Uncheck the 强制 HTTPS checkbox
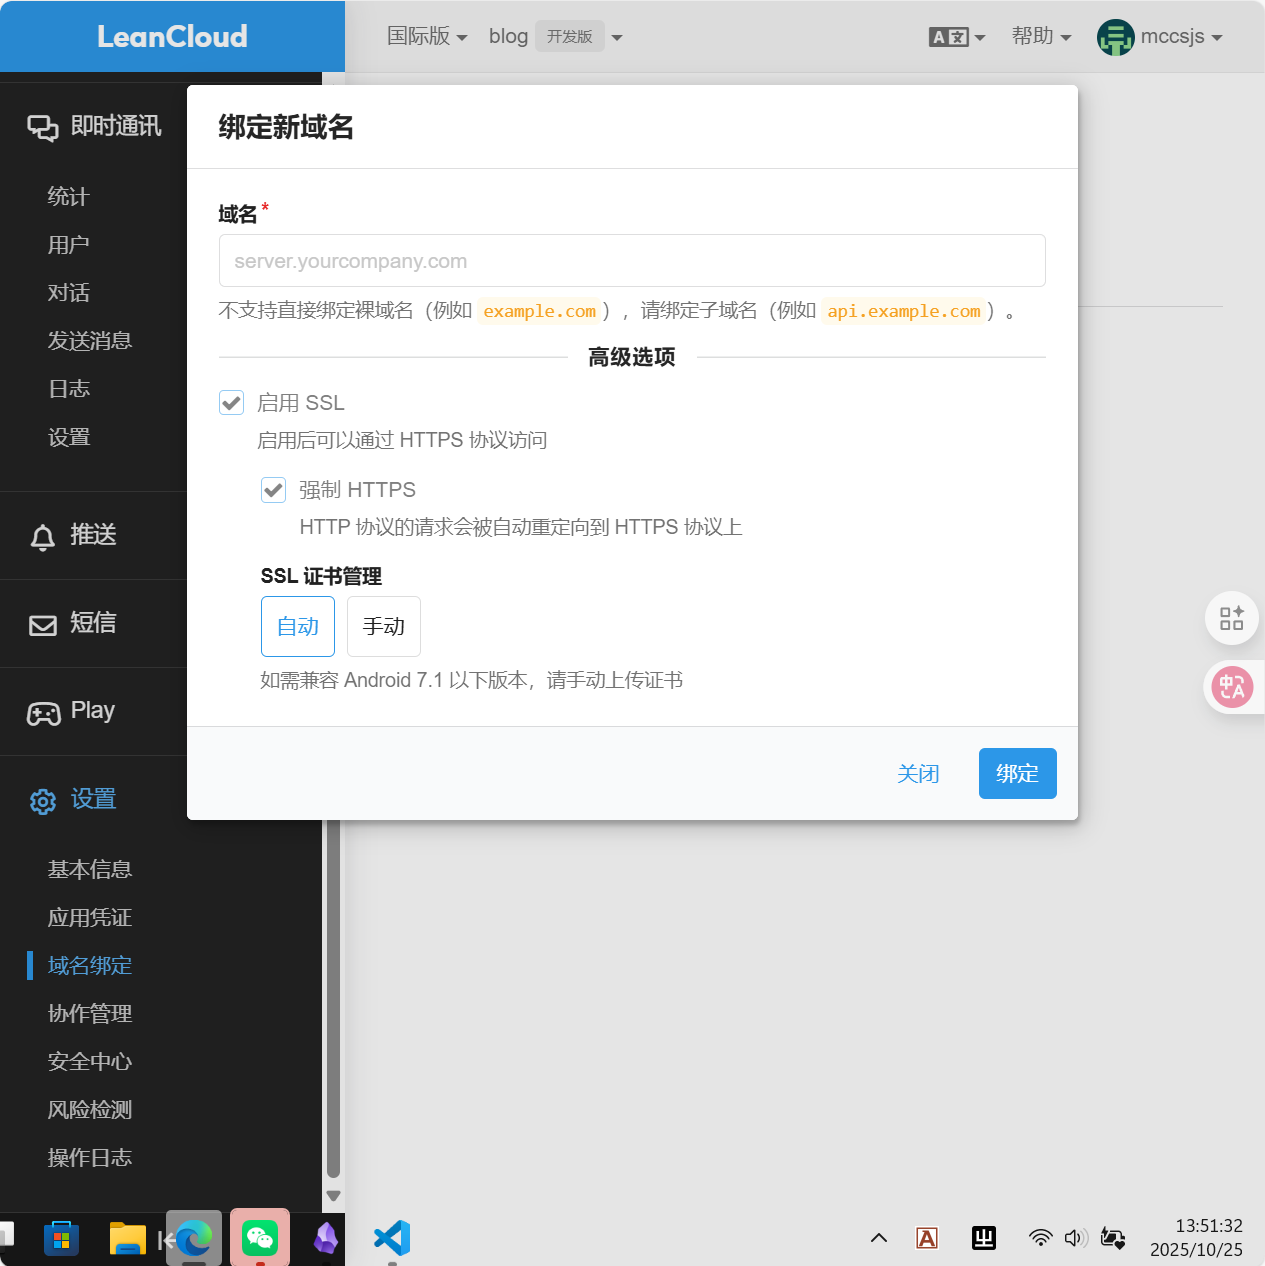 pyautogui.click(x=274, y=490)
